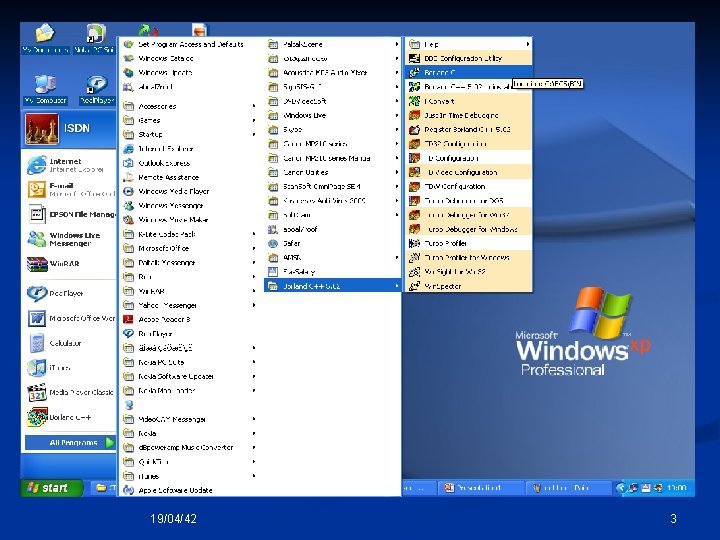Open TDW Configuration entry
720x540 pixels.
[x=468, y=186]
